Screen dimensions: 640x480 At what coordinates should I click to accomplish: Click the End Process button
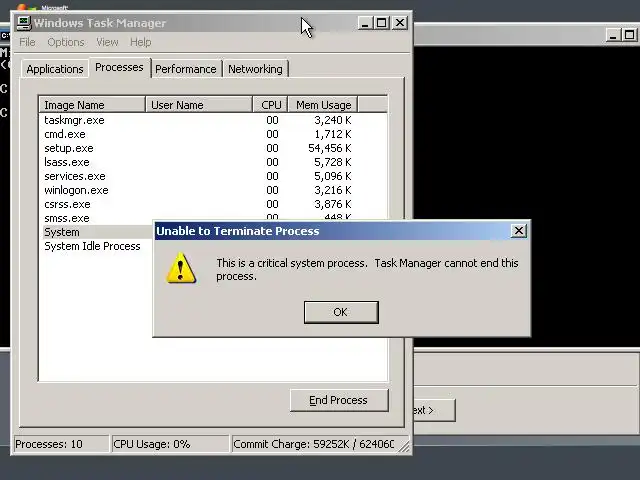(x=339, y=400)
